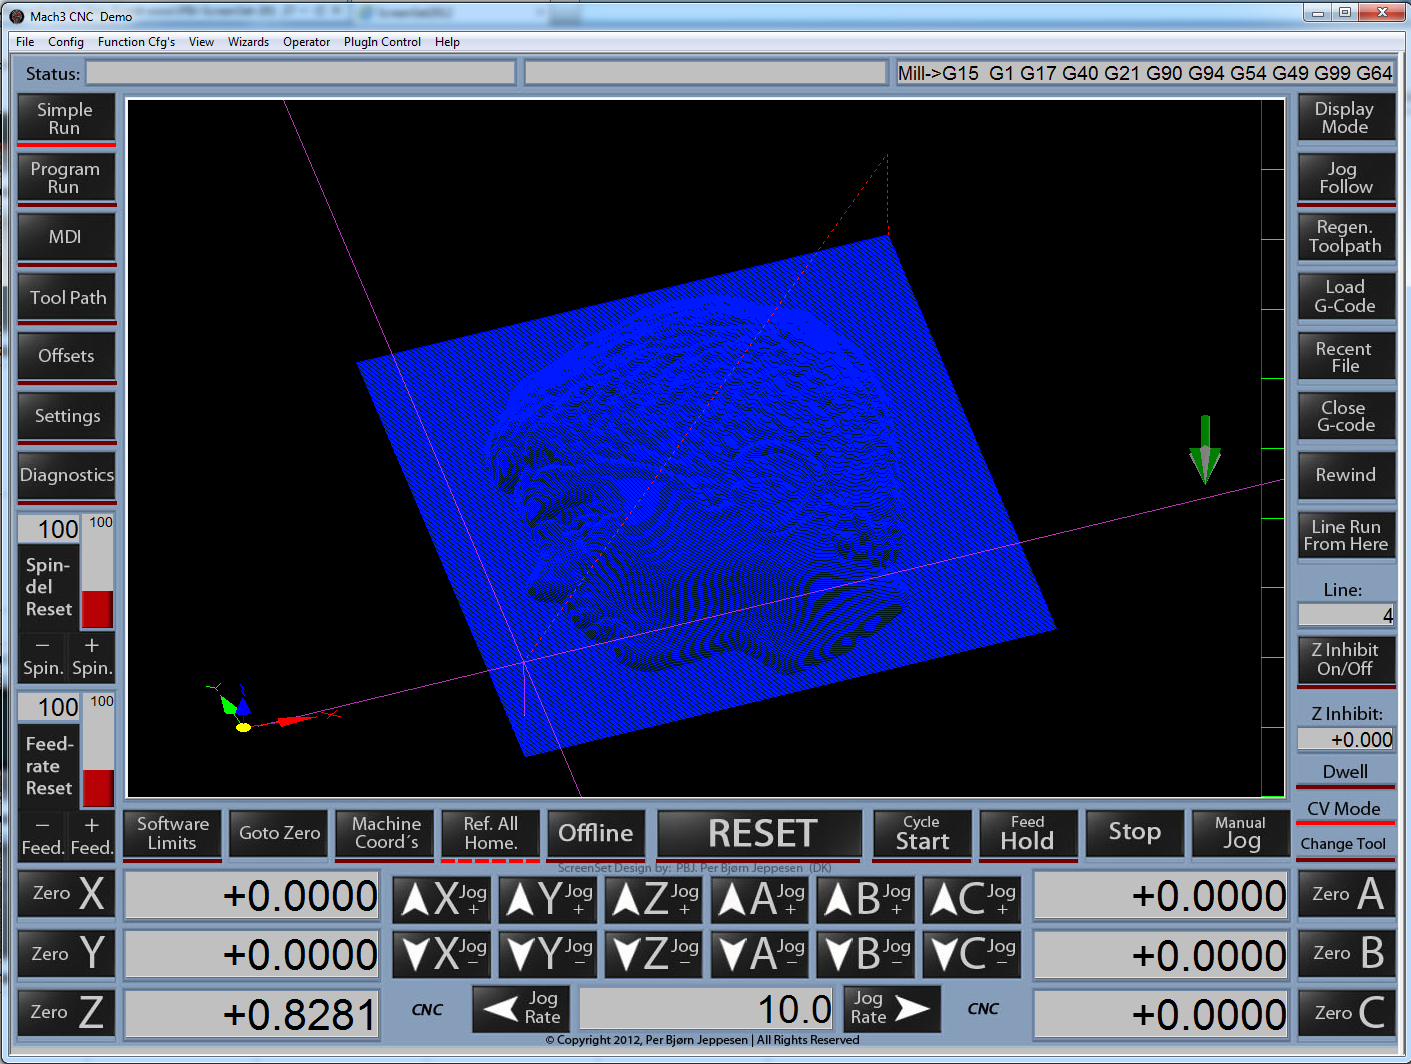1411x1064 pixels.
Task: Jog the B axis in negative direction
Action: pyautogui.click(x=865, y=954)
